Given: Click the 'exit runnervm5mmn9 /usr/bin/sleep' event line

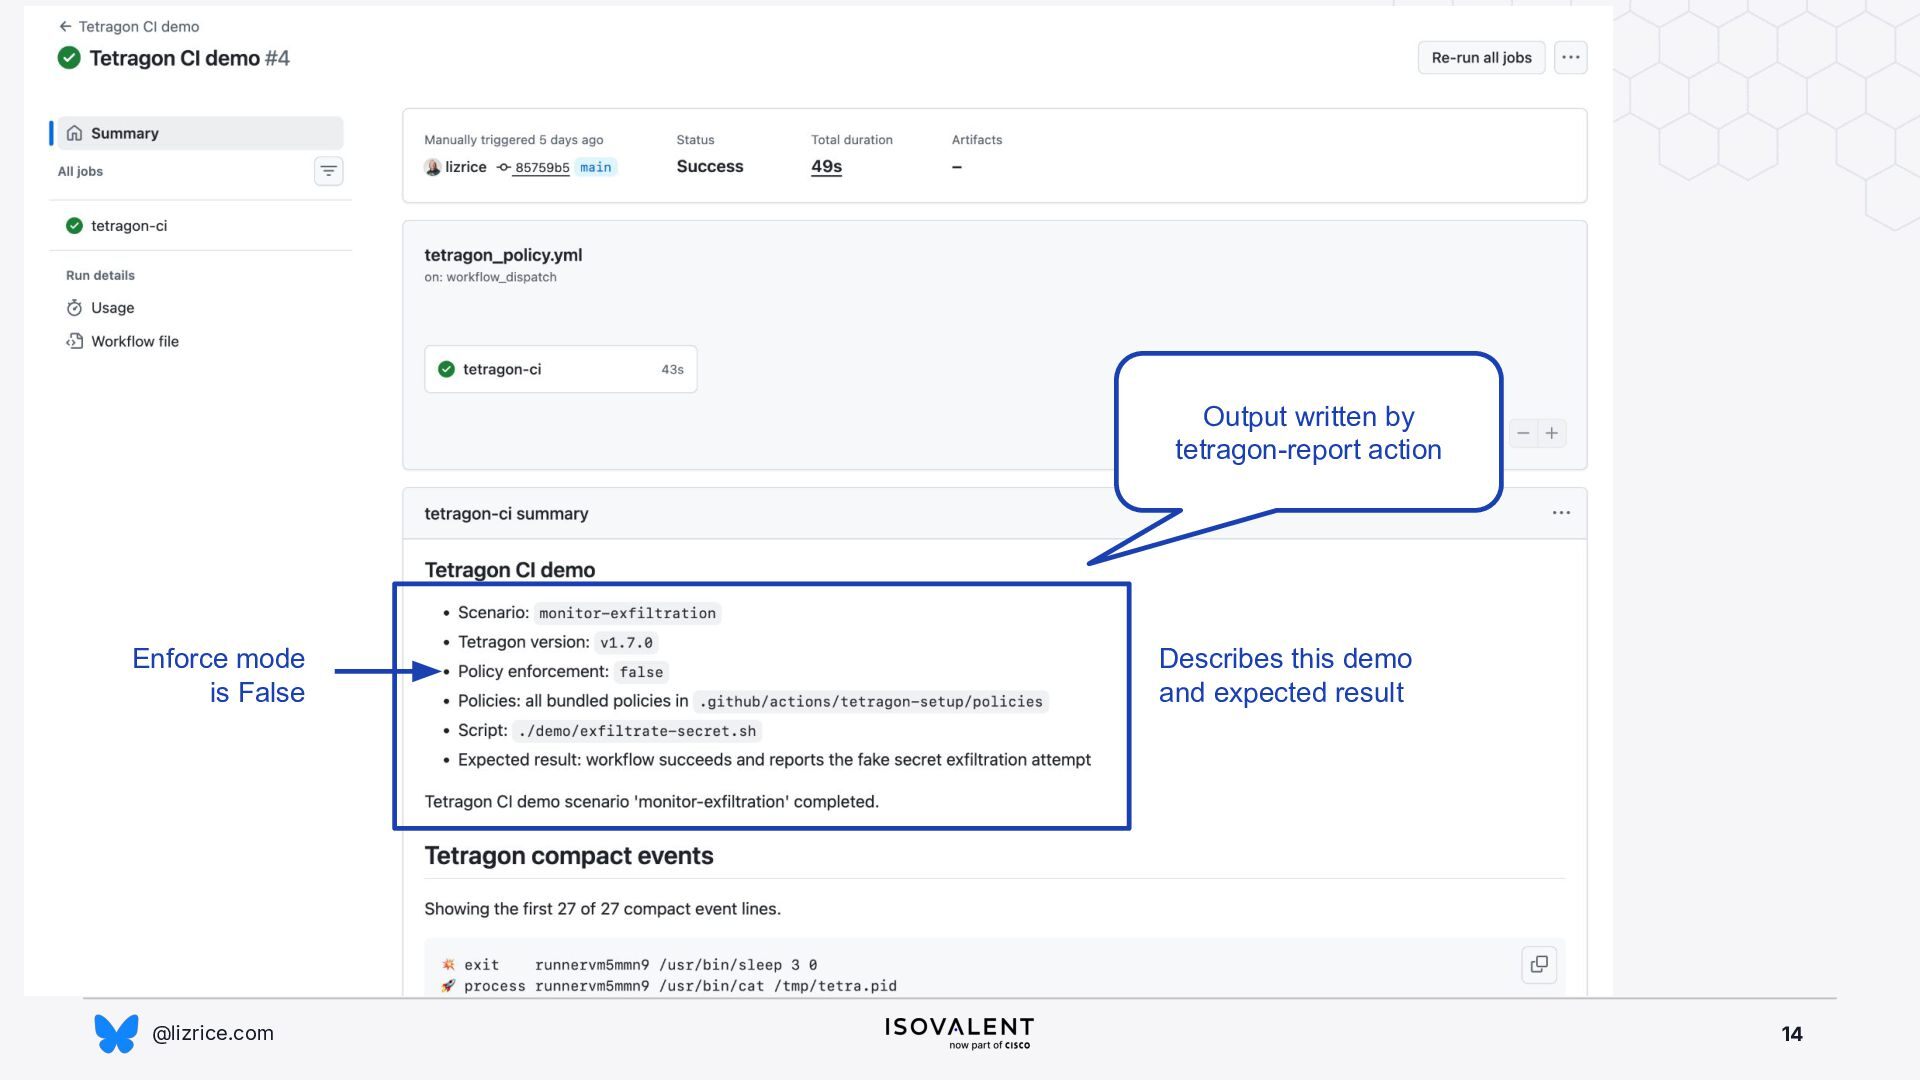Looking at the screenshot, I should 629,965.
